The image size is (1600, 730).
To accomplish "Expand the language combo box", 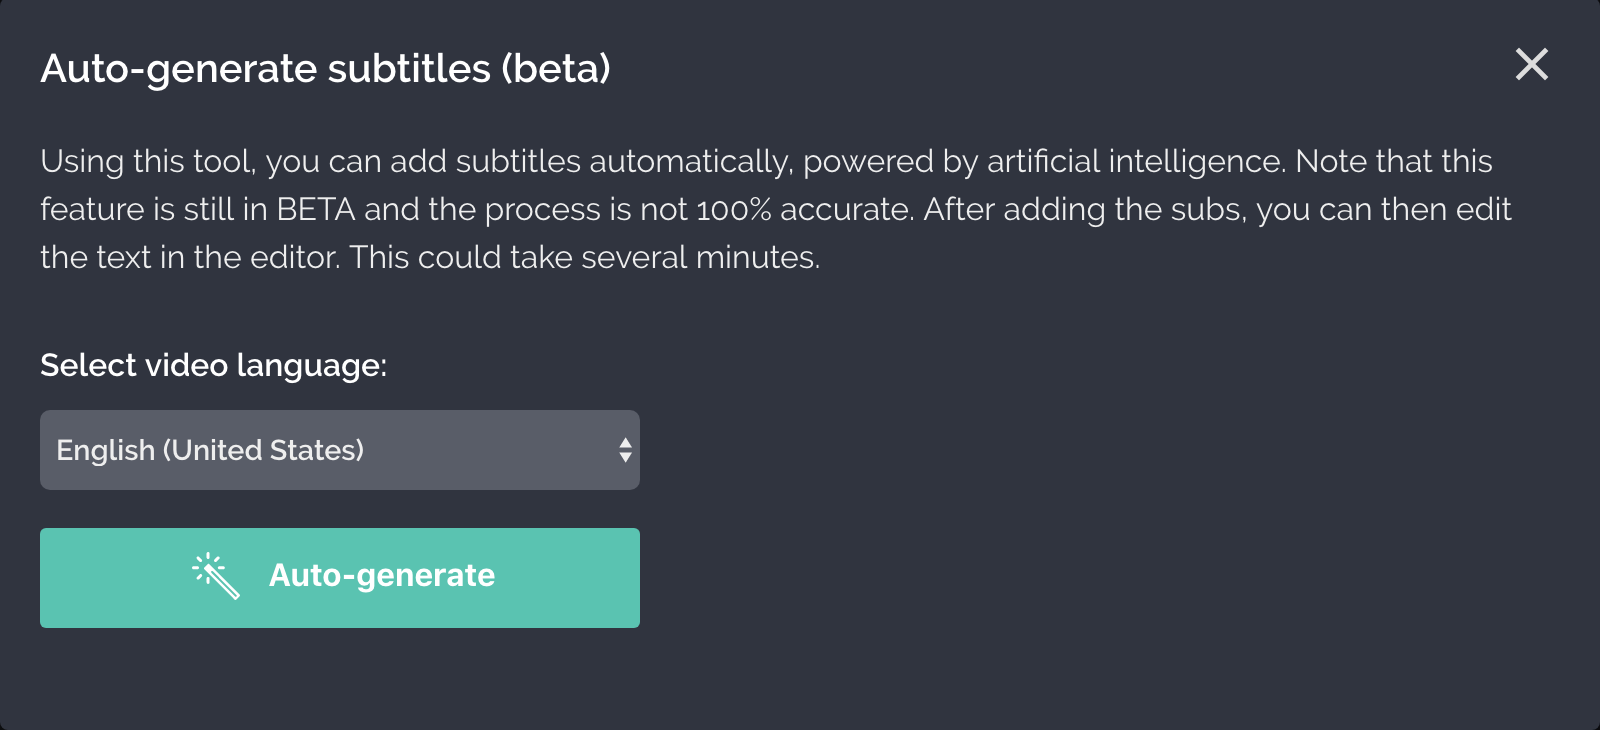I will 339,450.
